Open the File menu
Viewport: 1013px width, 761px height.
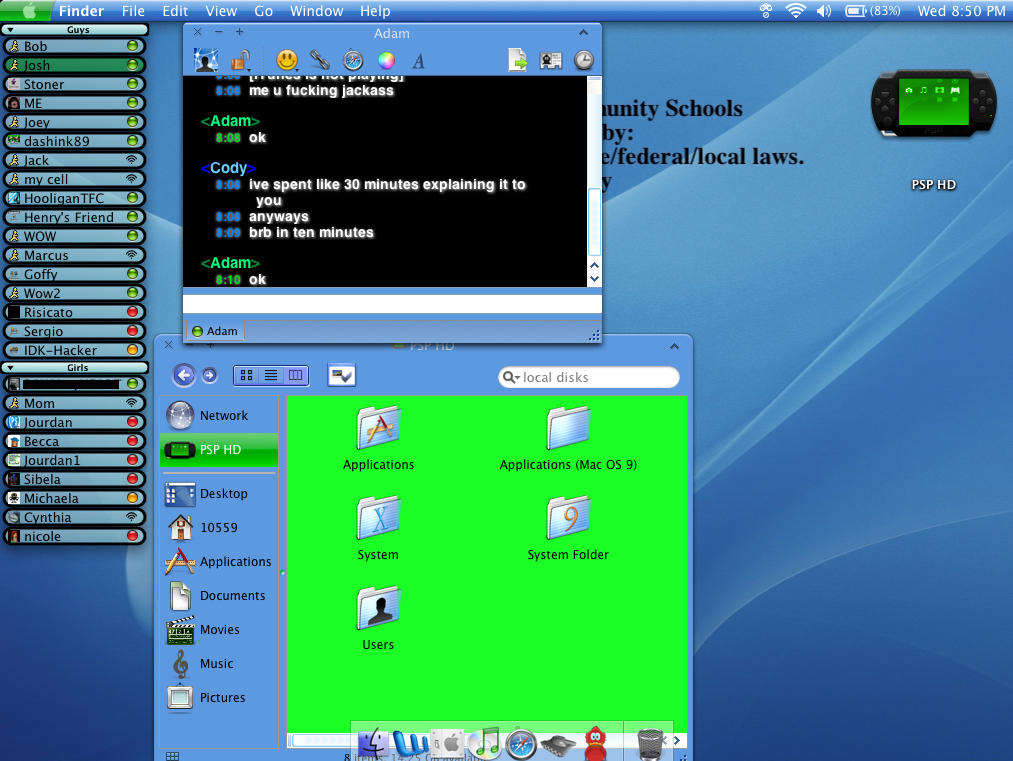click(x=133, y=11)
